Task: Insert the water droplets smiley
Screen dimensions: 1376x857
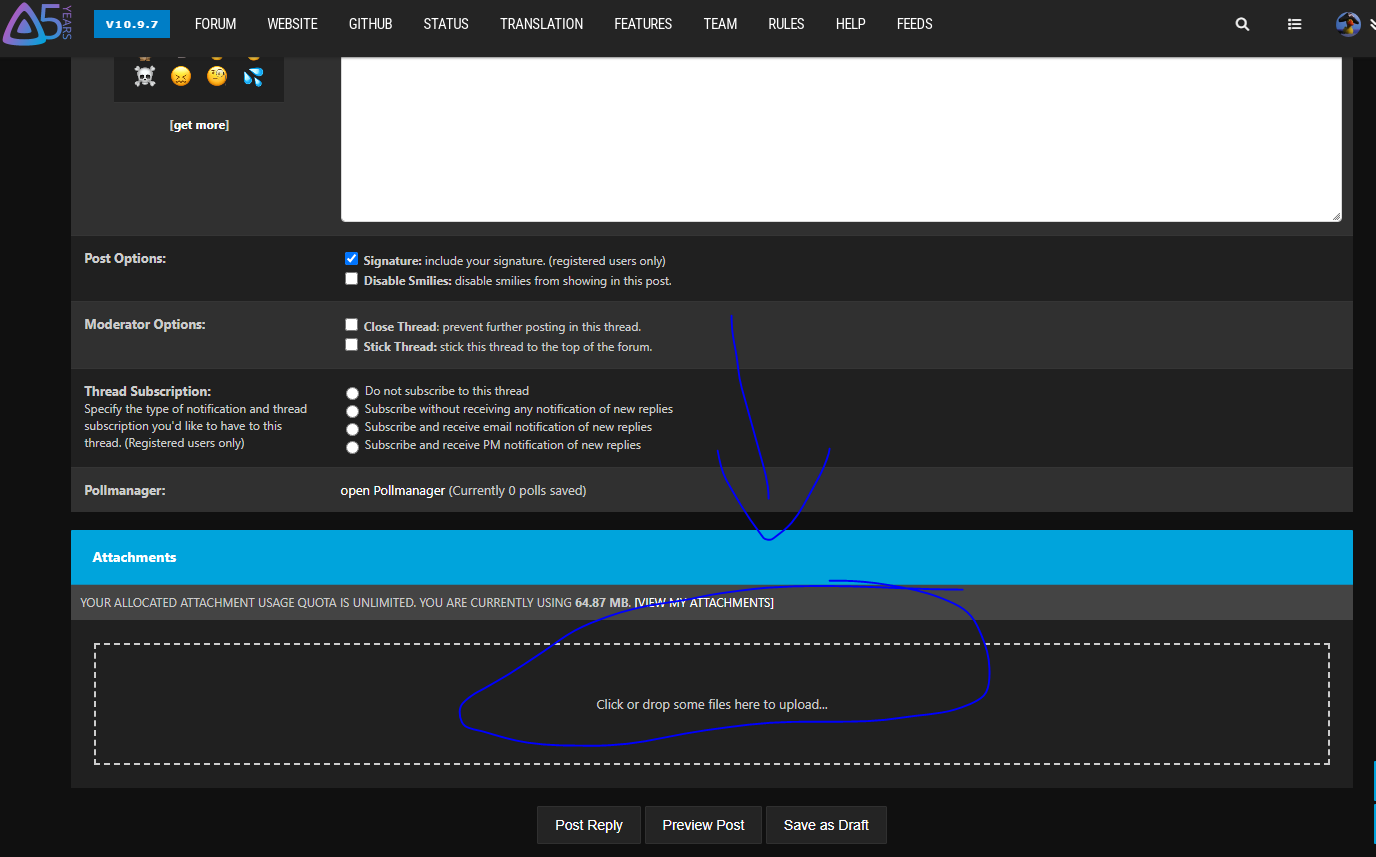Action: click(x=253, y=77)
